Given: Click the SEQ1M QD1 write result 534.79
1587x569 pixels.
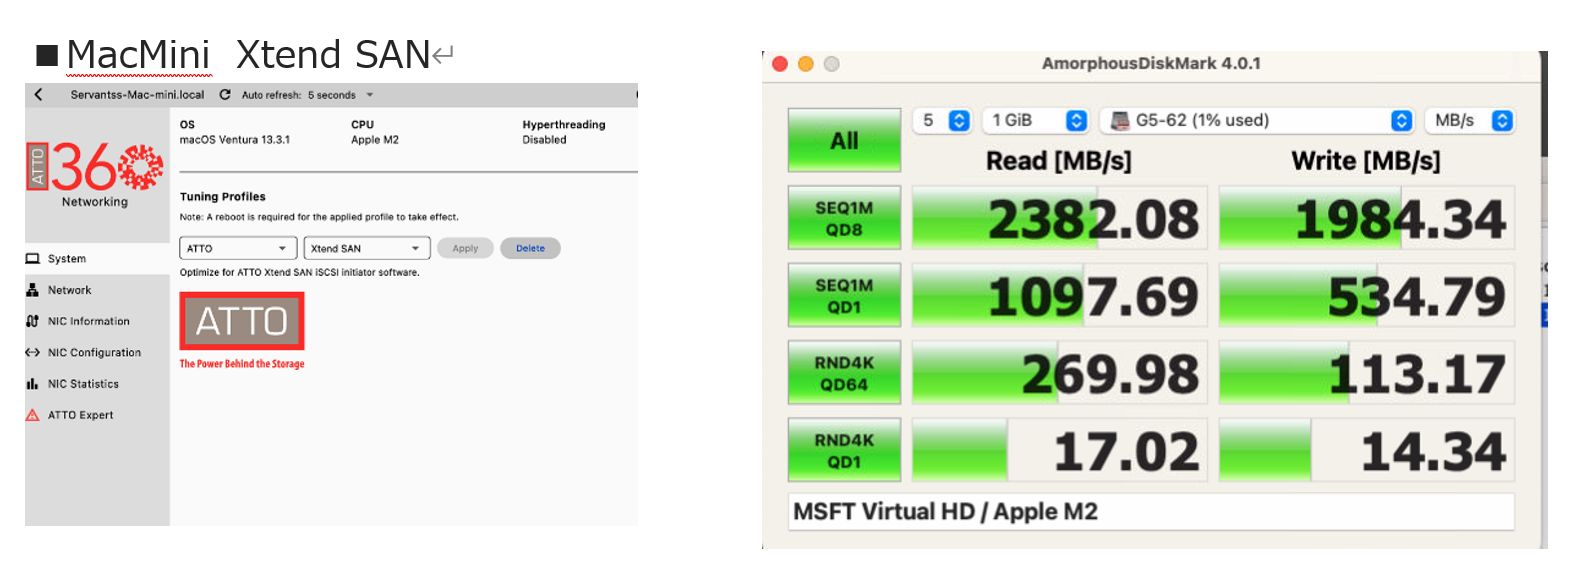Looking at the screenshot, I should click(x=1366, y=296).
